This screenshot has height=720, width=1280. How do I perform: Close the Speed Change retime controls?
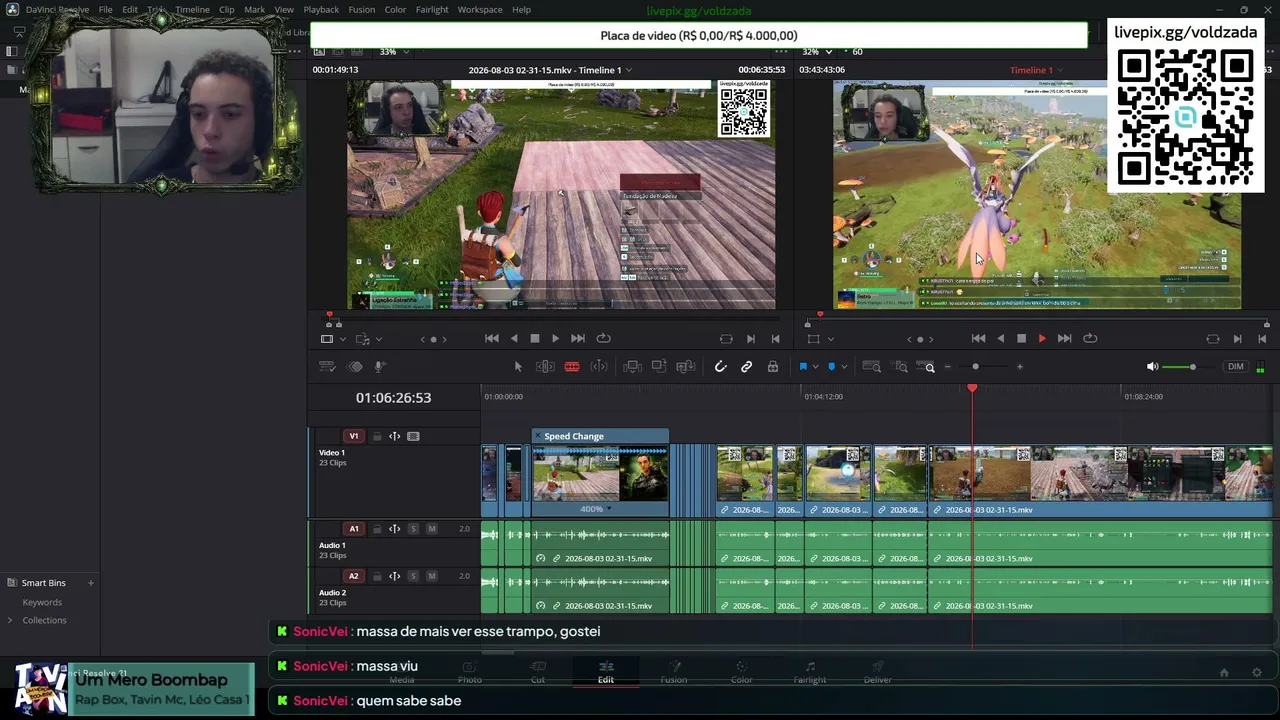pos(538,436)
